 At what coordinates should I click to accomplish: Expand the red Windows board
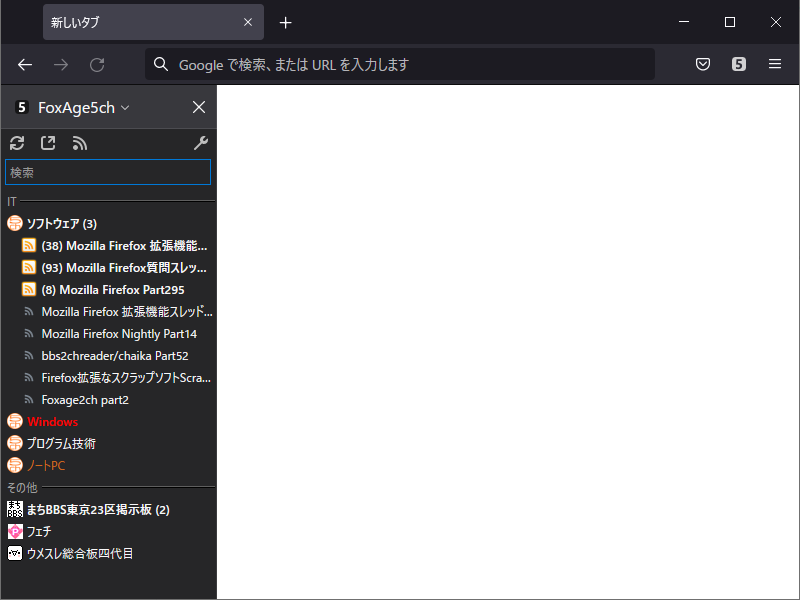click(53, 421)
